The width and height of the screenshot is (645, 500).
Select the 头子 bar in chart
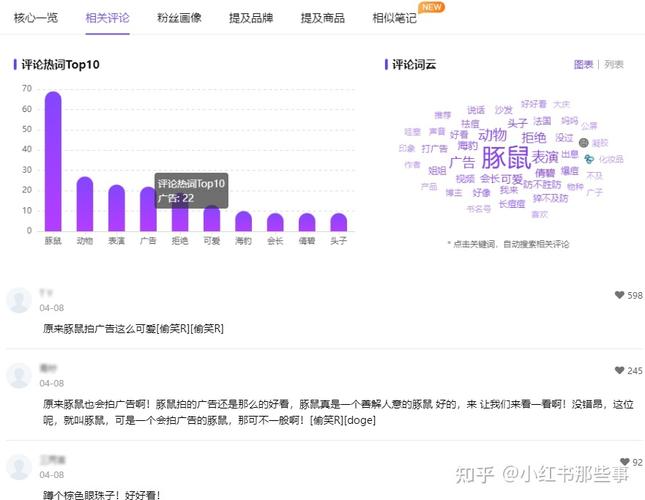click(x=339, y=222)
